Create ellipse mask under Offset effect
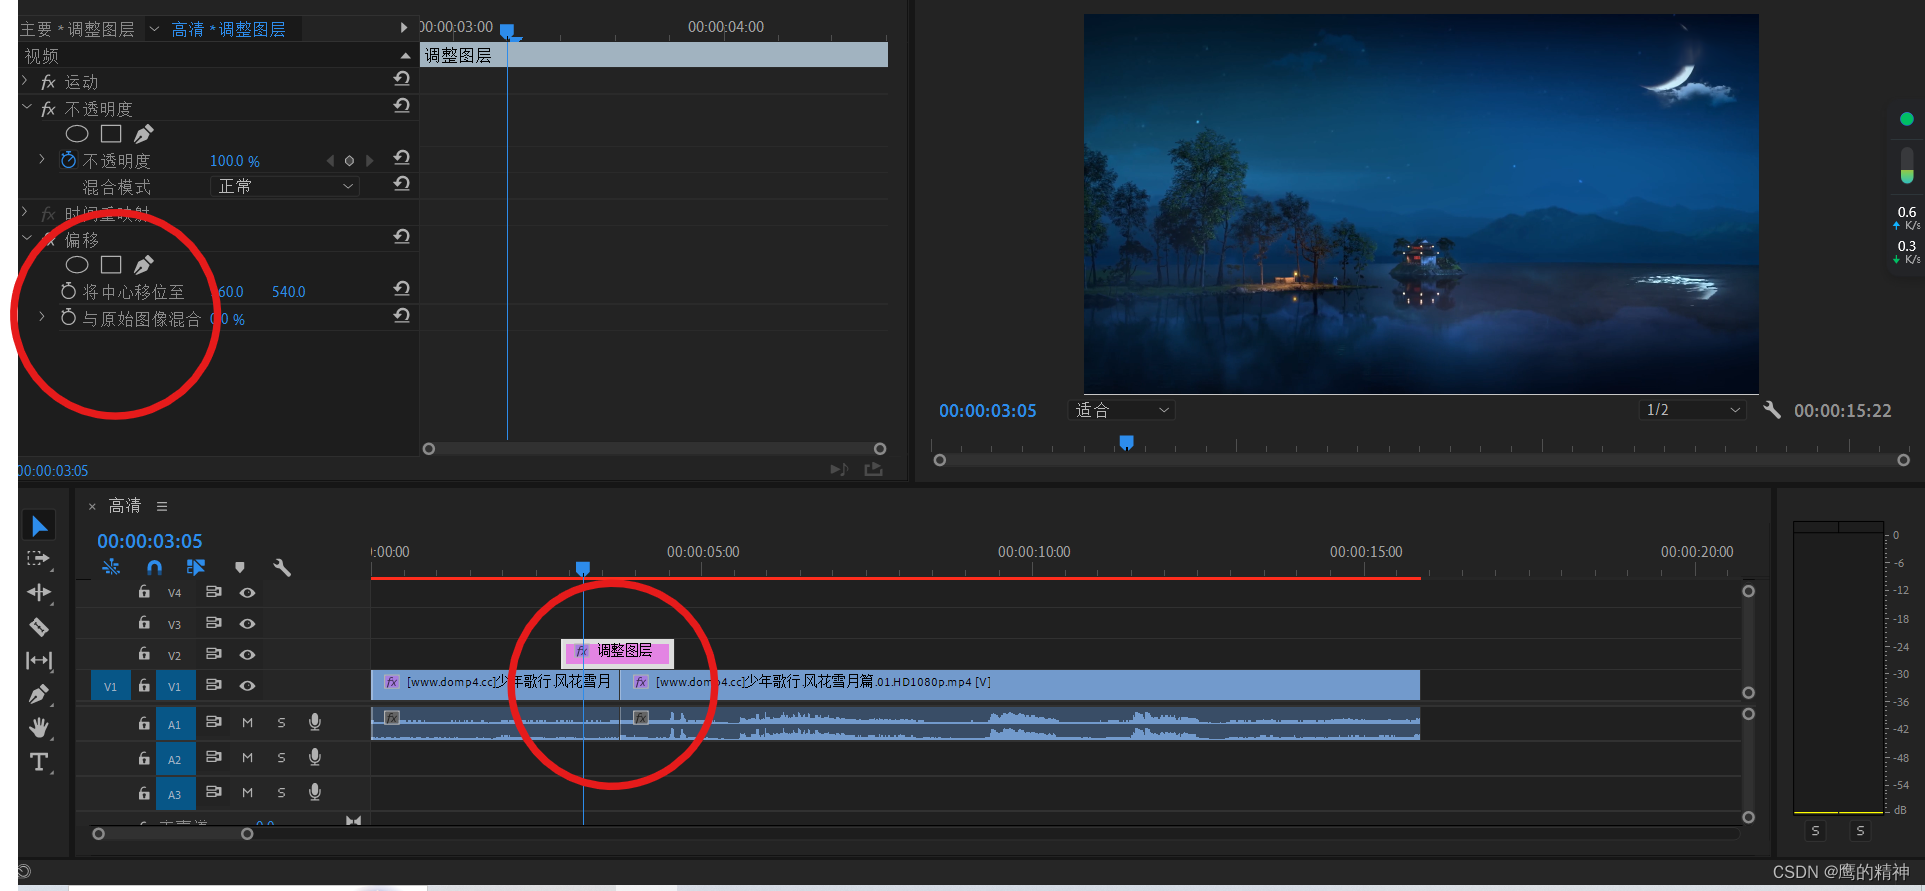The image size is (1925, 891). pyautogui.click(x=77, y=265)
